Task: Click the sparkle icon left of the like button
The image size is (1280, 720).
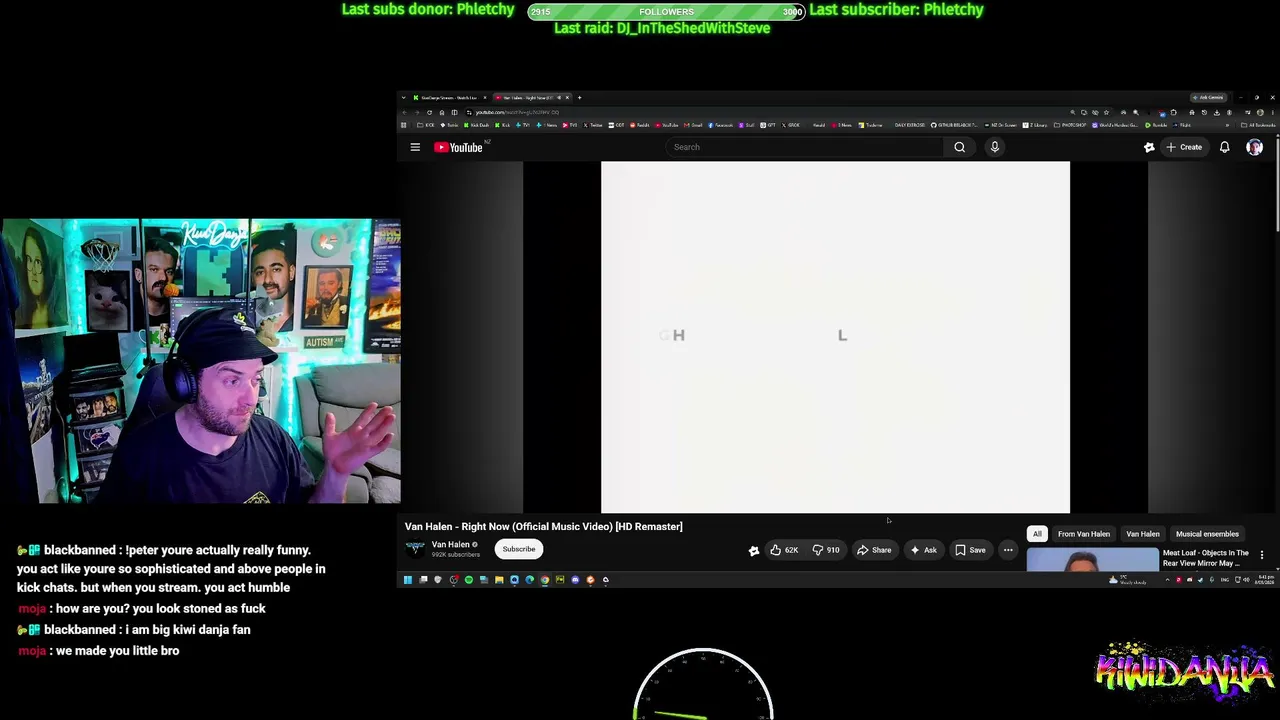Action: [753, 550]
